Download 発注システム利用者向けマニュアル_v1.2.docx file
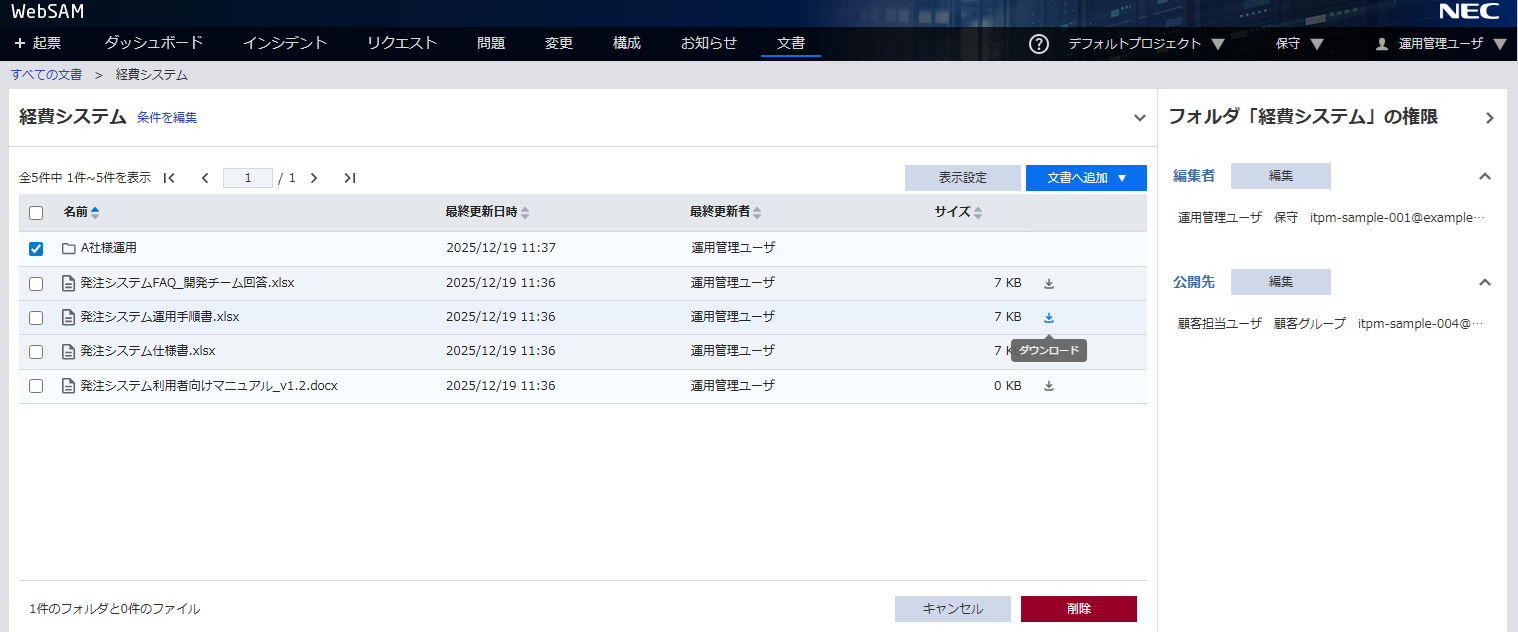 click(1049, 386)
